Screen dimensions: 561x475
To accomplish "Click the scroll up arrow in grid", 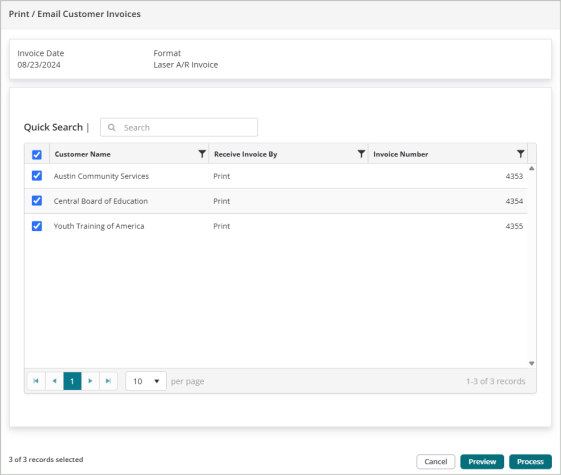I will (532, 168).
